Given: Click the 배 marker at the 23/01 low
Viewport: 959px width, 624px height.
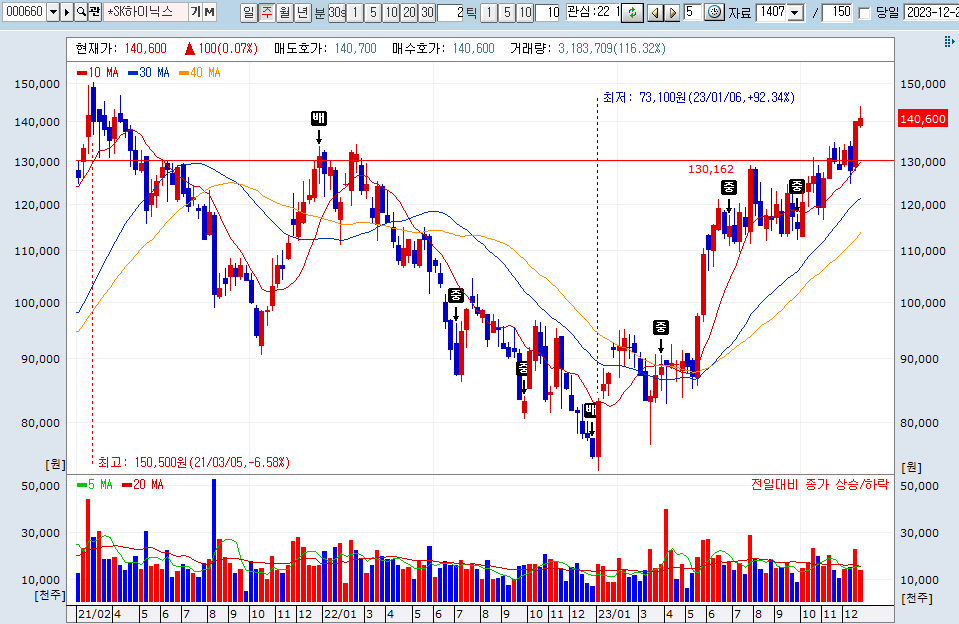Looking at the screenshot, I should (590, 410).
